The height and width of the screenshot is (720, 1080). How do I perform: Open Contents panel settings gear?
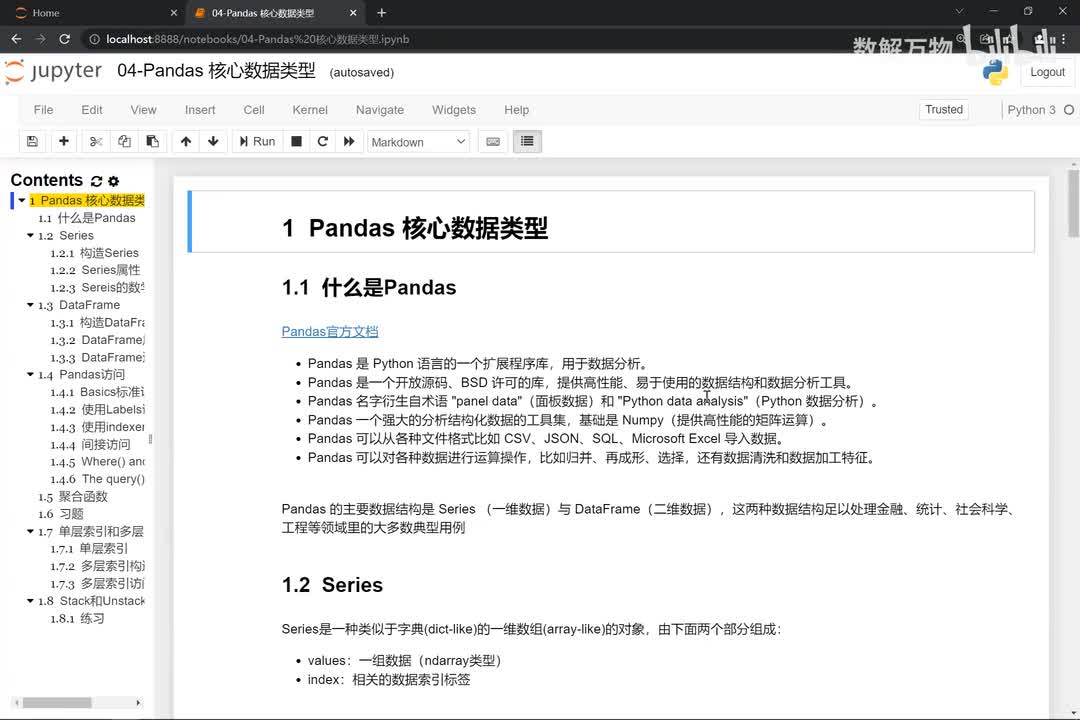114,181
